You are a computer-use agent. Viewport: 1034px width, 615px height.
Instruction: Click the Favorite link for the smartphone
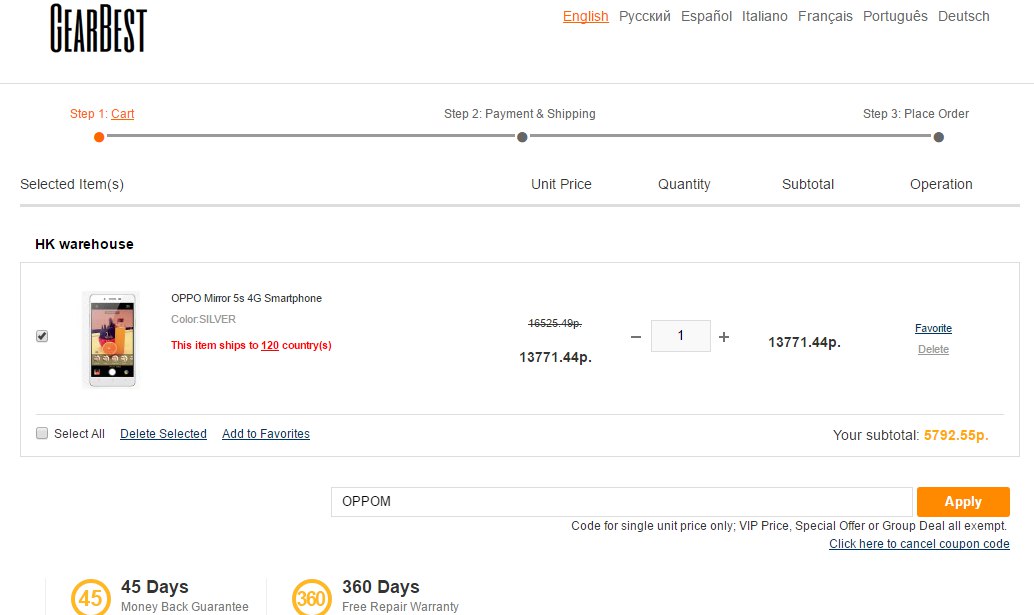tap(933, 328)
